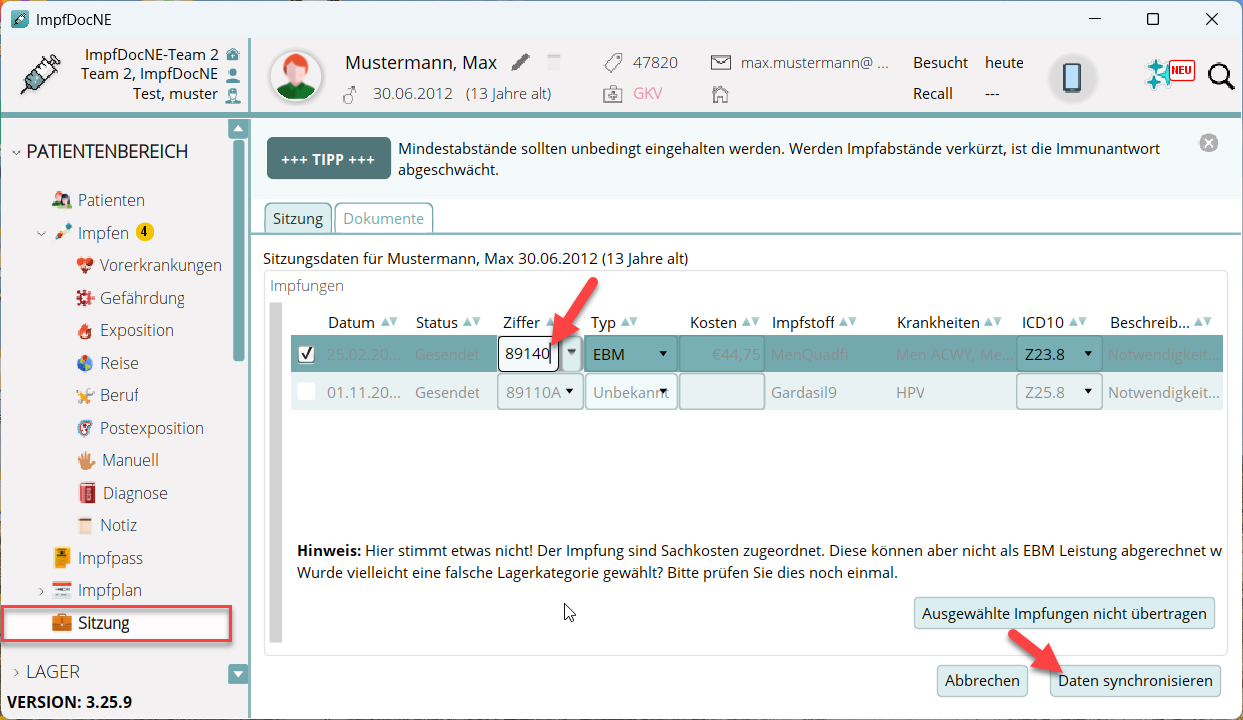
Task: Expand the LAGER section
Action: point(16,672)
